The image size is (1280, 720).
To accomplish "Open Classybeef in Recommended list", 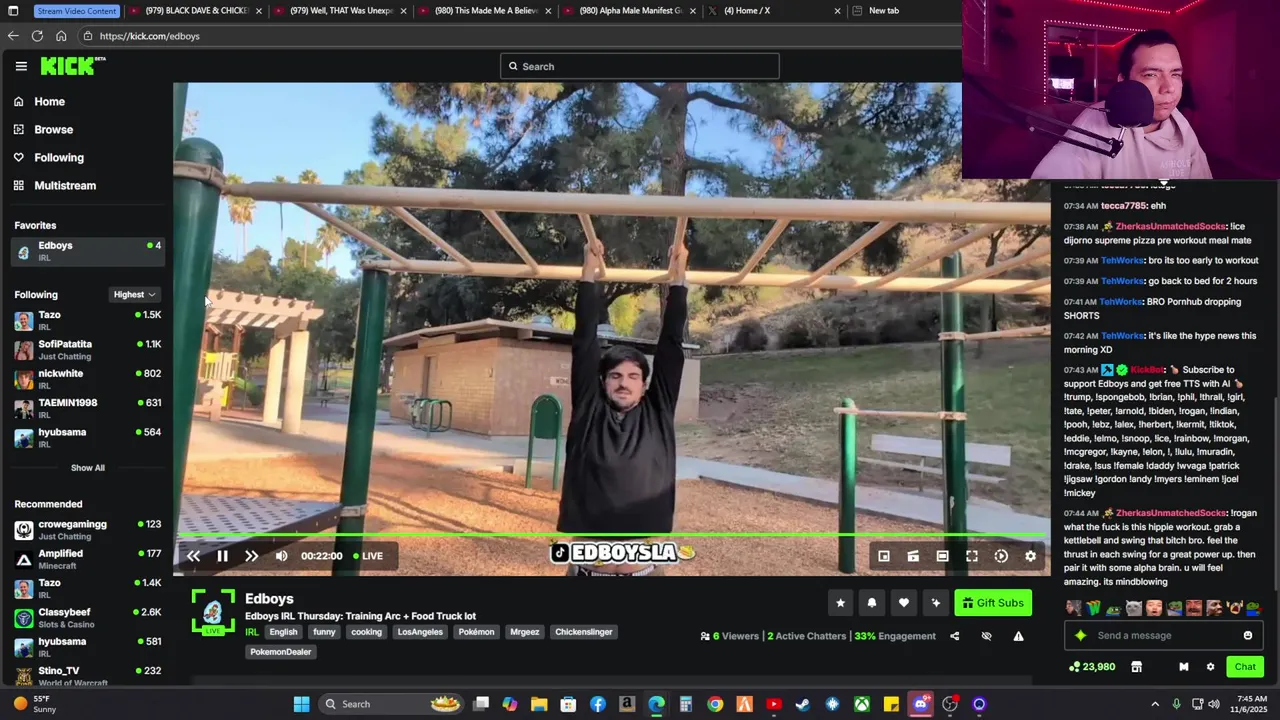I will click(87, 617).
